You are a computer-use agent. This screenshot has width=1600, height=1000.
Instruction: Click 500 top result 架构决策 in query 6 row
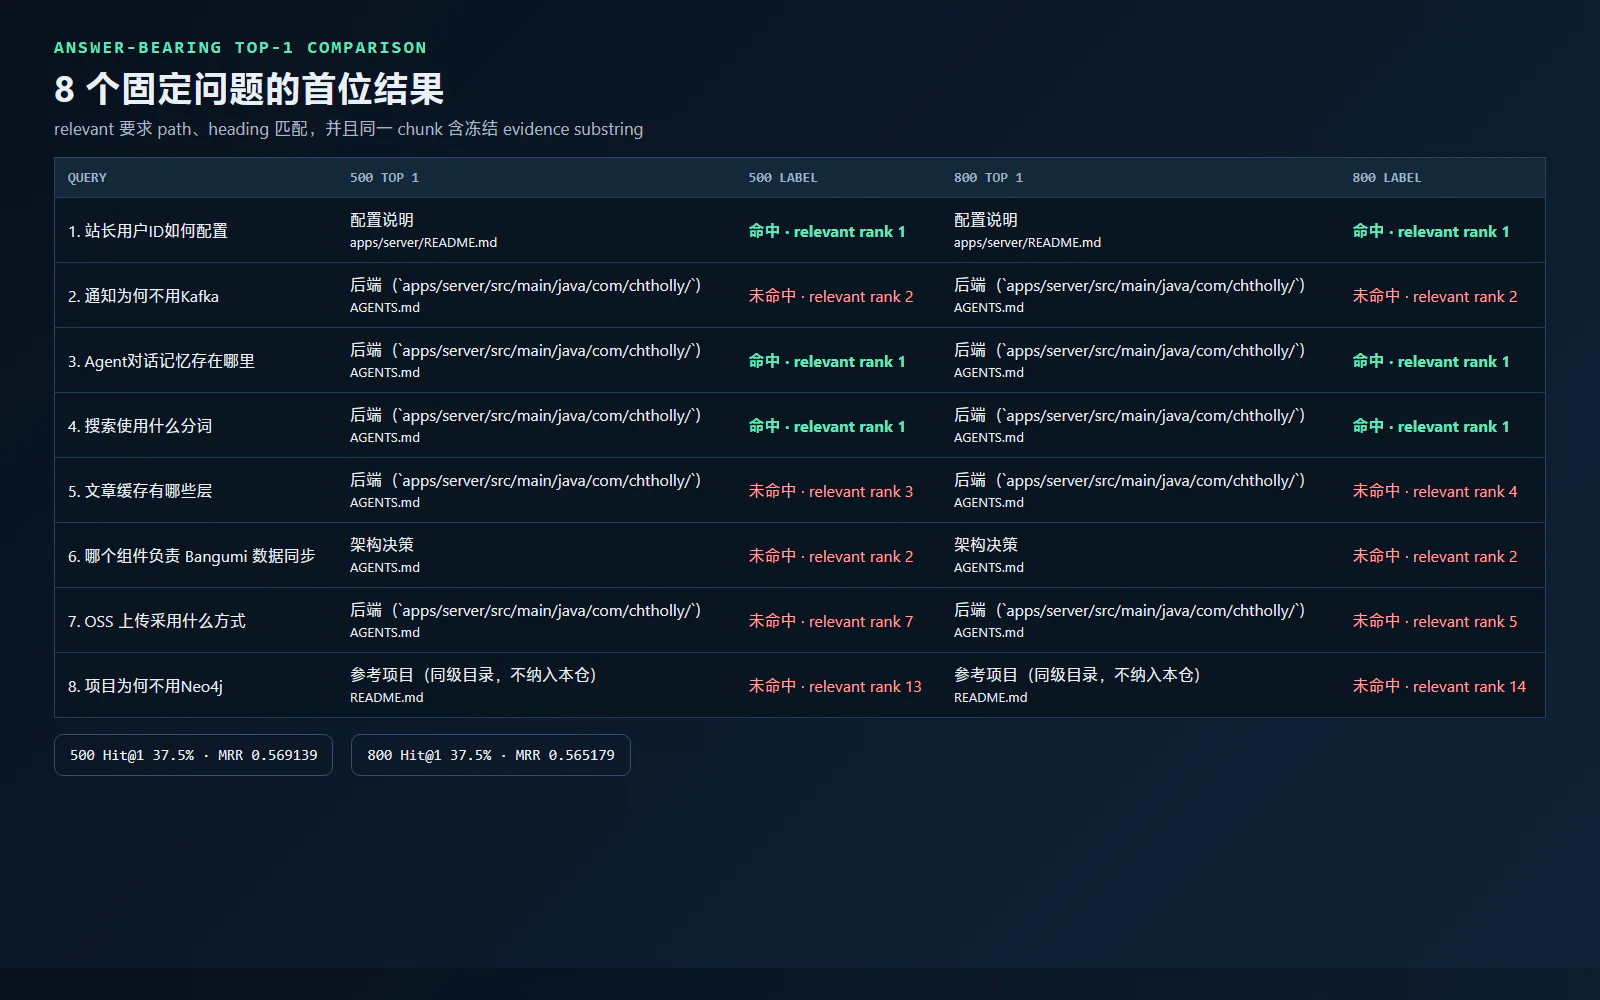coord(382,545)
